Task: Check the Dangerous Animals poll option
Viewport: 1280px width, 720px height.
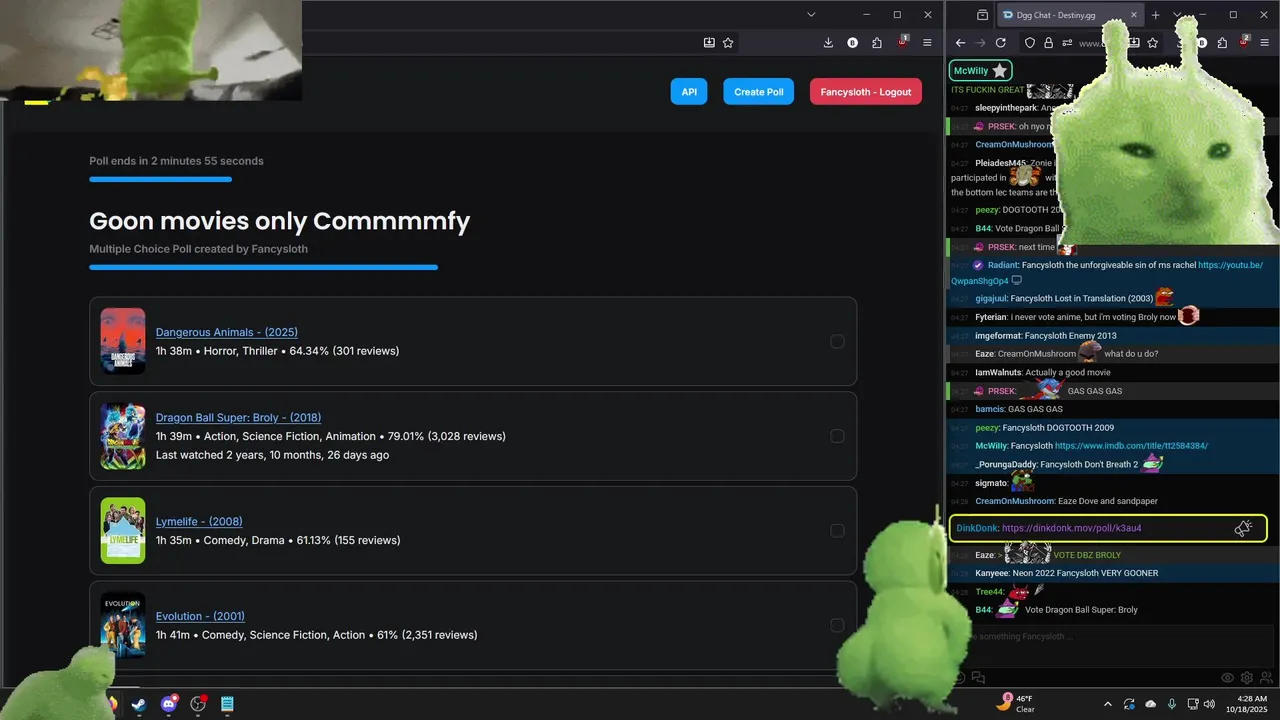Action: [837, 341]
